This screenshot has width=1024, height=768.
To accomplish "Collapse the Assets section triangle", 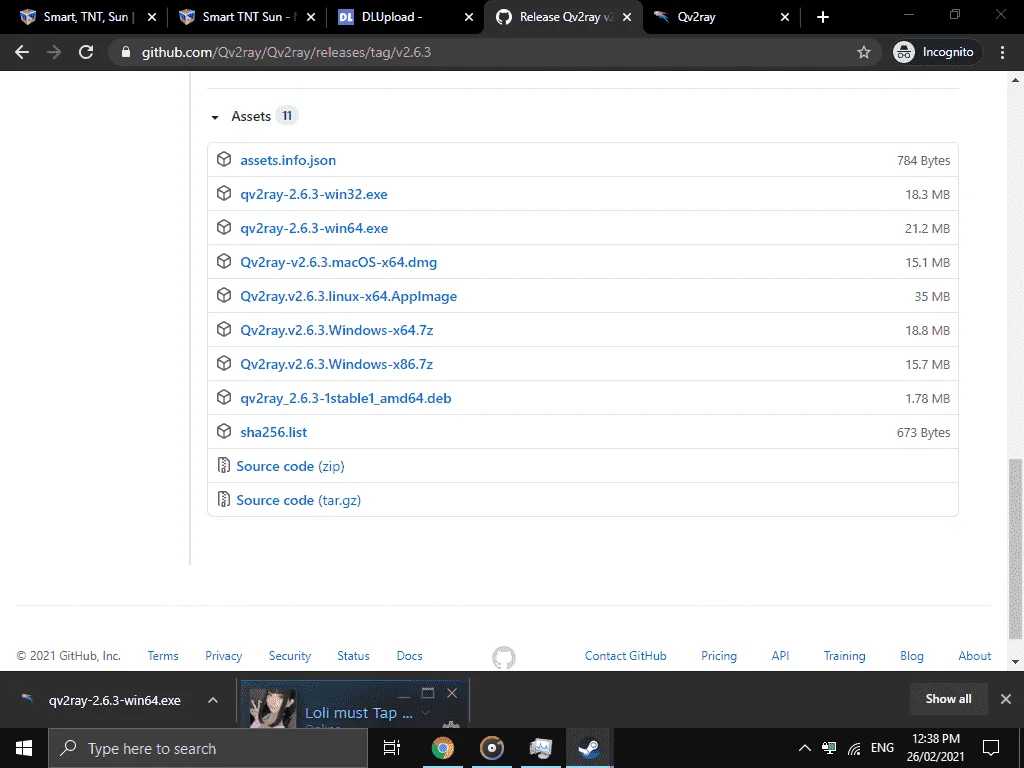I will tap(215, 117).
